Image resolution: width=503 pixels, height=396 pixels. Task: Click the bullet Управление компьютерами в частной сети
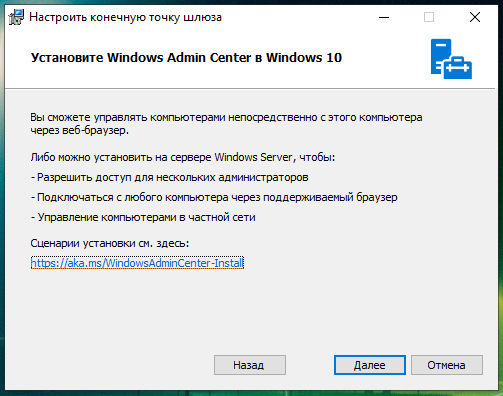(143, 217)
